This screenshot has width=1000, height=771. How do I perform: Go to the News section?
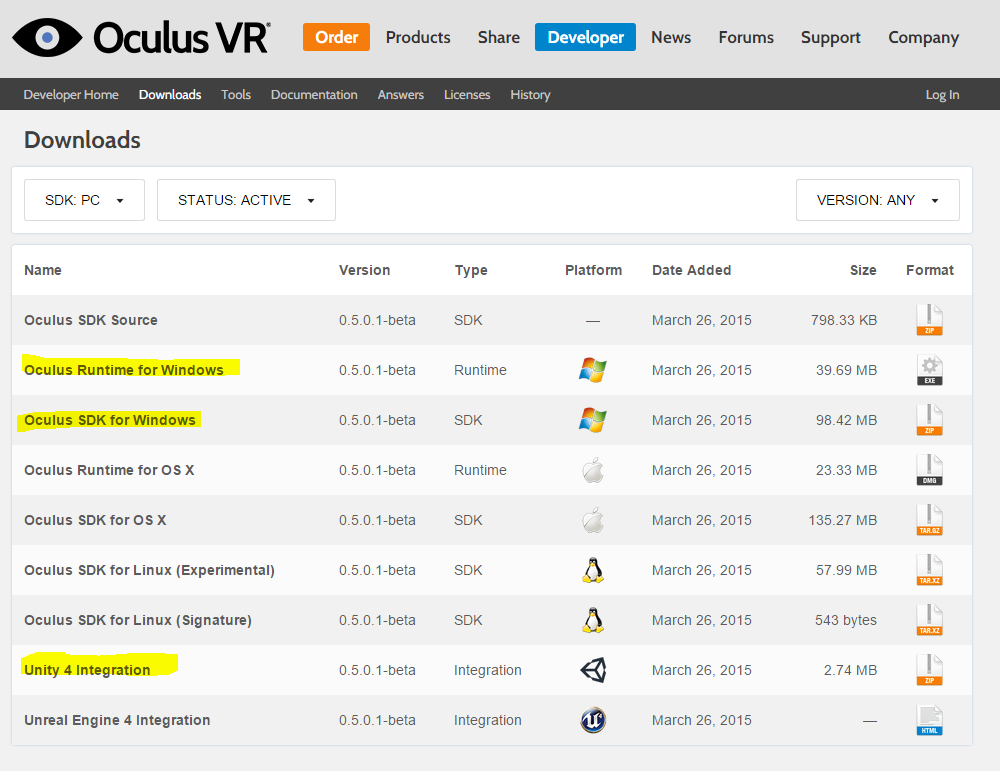[x=671, y=38]
